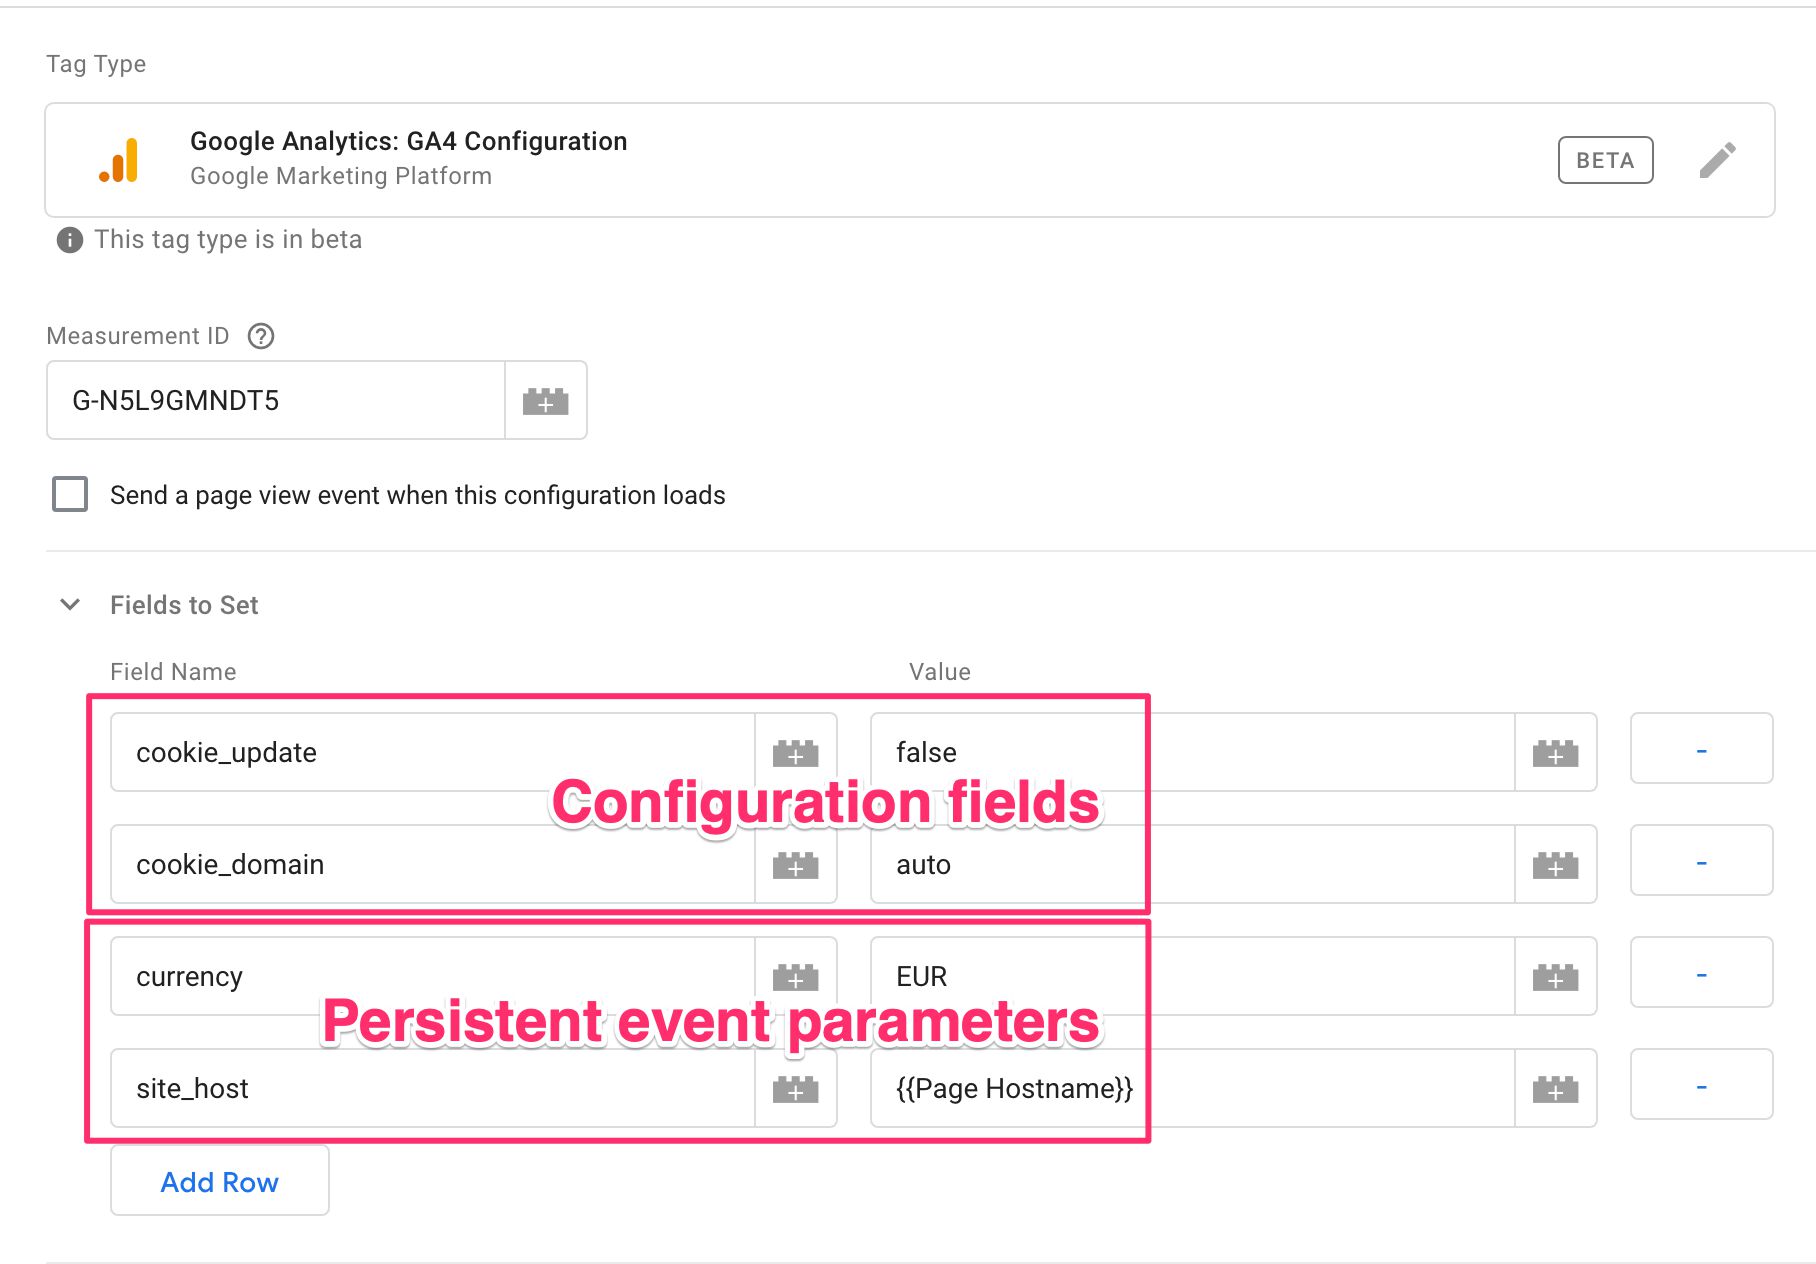This screenshot has height=1264, width=1816.
Task: Open variable picker beside cookie_domain field name
Action: (796, 865)
